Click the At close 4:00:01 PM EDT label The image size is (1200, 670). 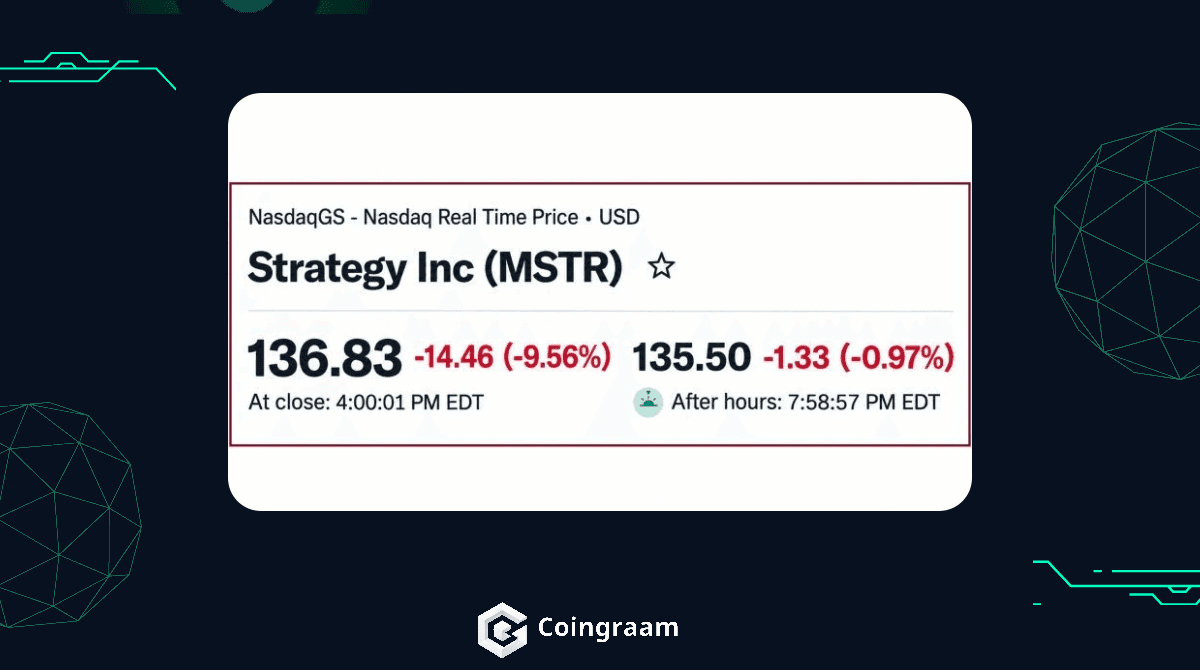[366, 403]
